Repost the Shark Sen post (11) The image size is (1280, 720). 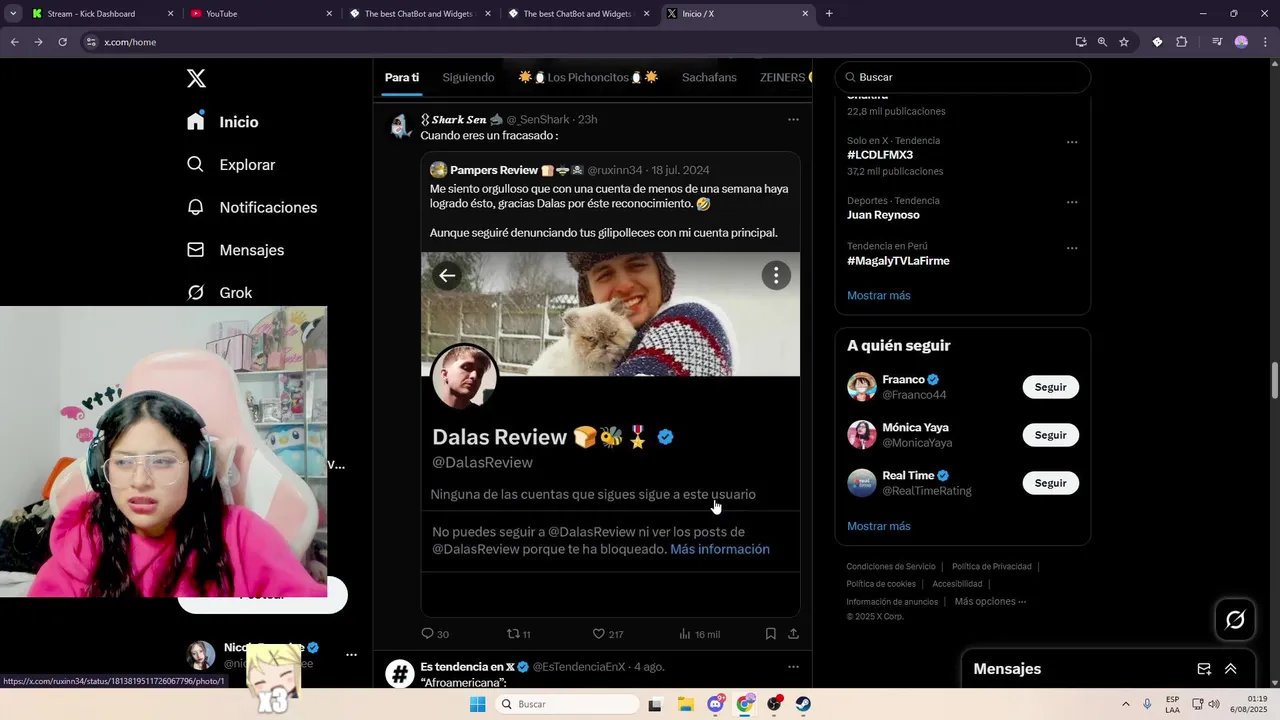[518, 634]
